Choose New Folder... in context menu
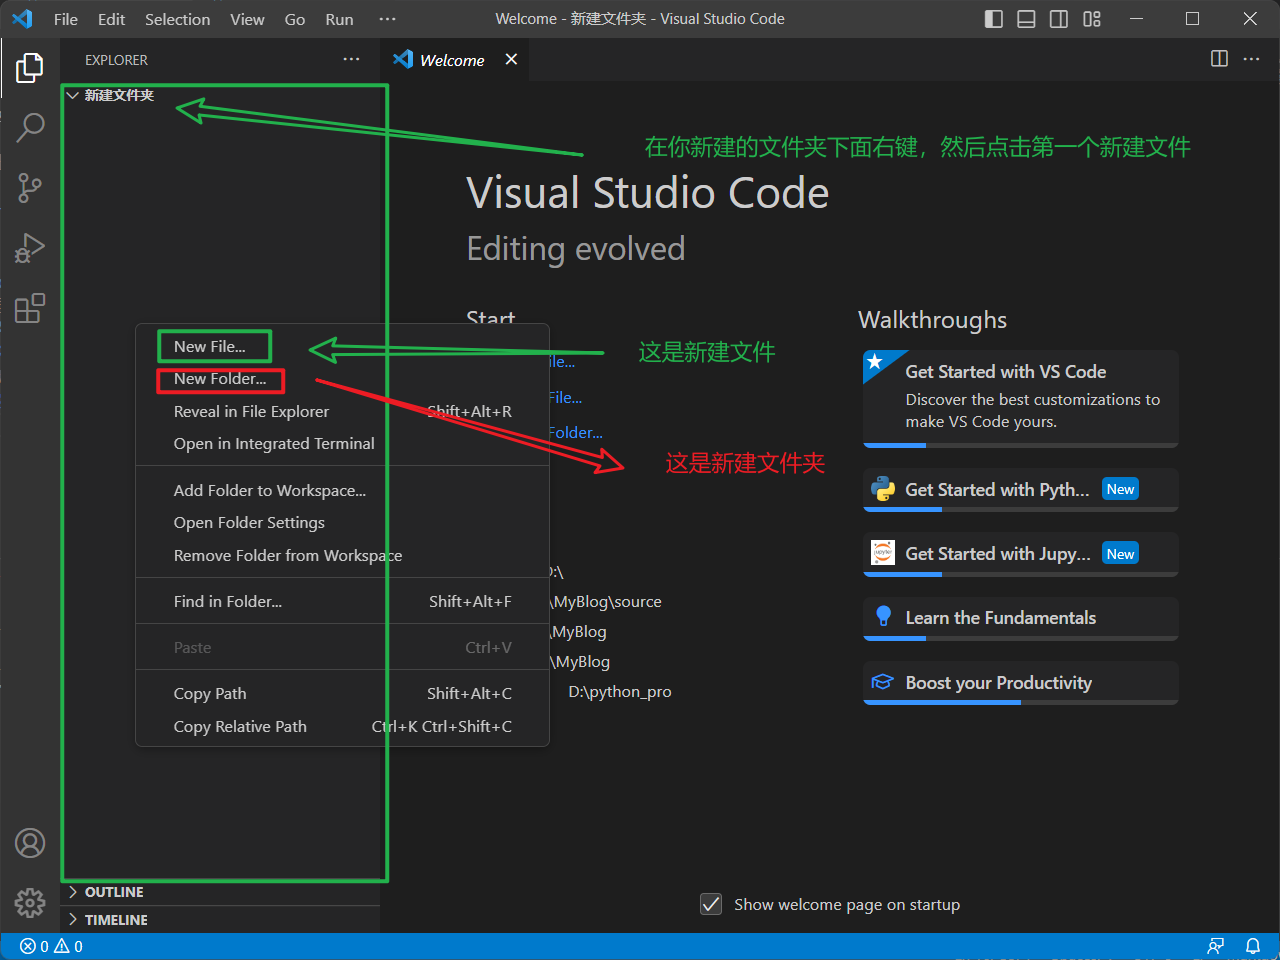The height and width of the screenshot is (960, 1280). (219, 379)
